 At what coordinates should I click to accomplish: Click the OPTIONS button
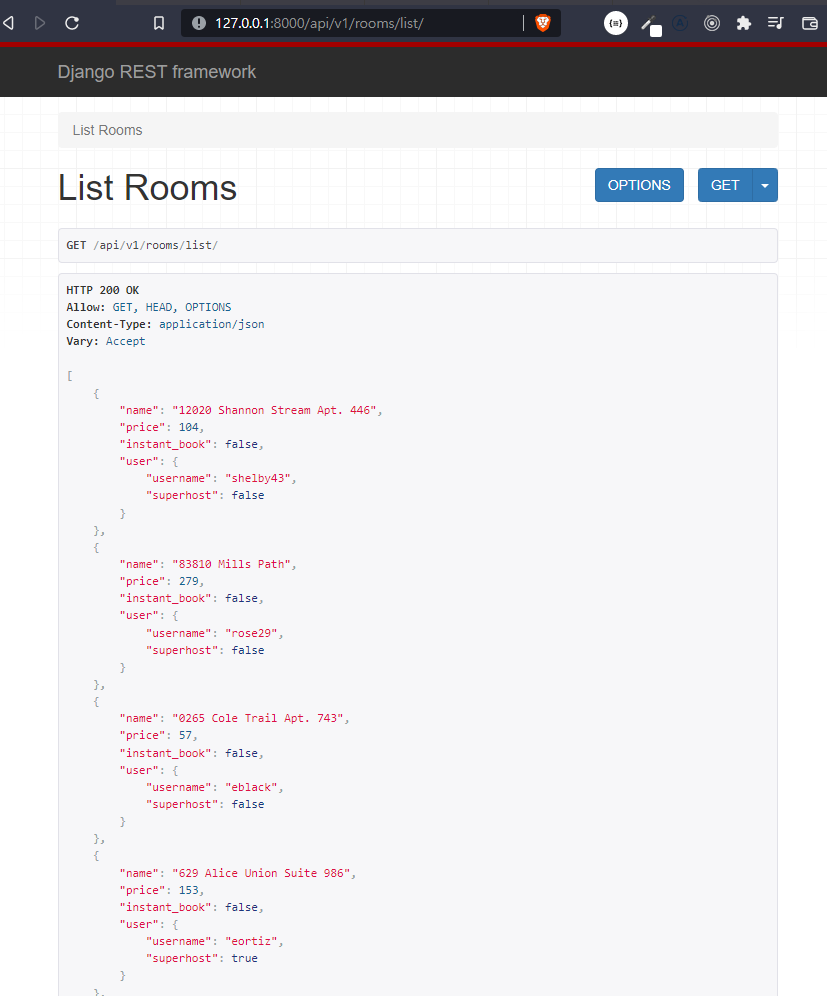tap(639, 185)
